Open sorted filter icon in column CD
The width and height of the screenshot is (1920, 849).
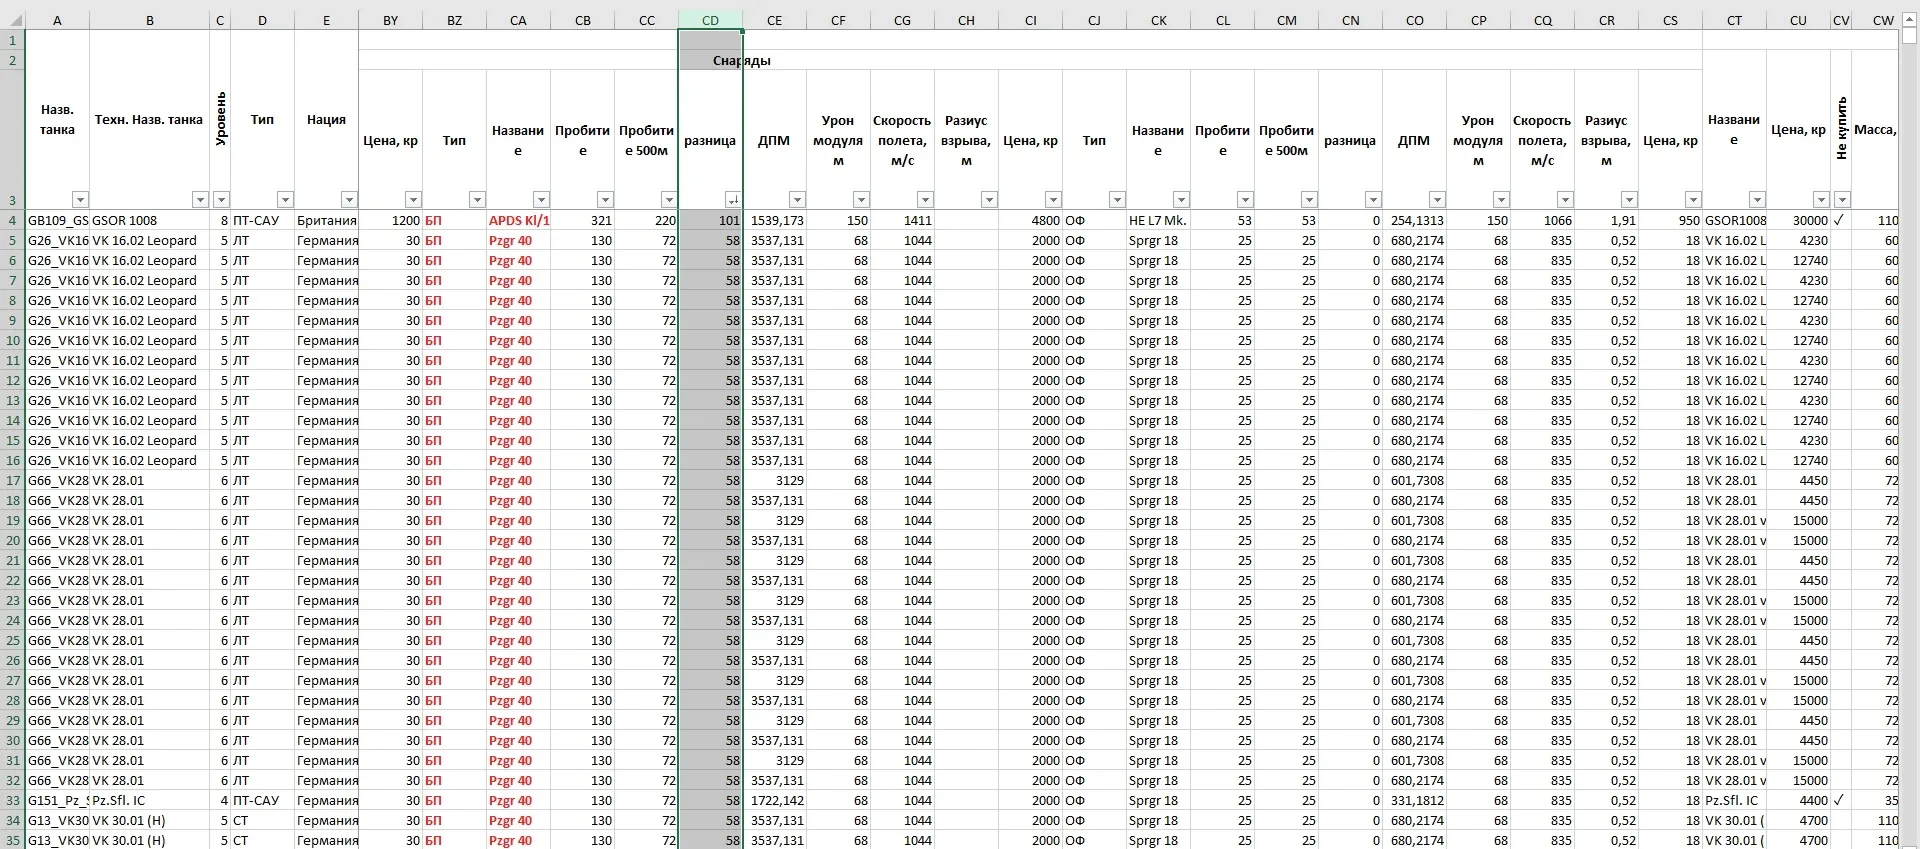point(733,200)
